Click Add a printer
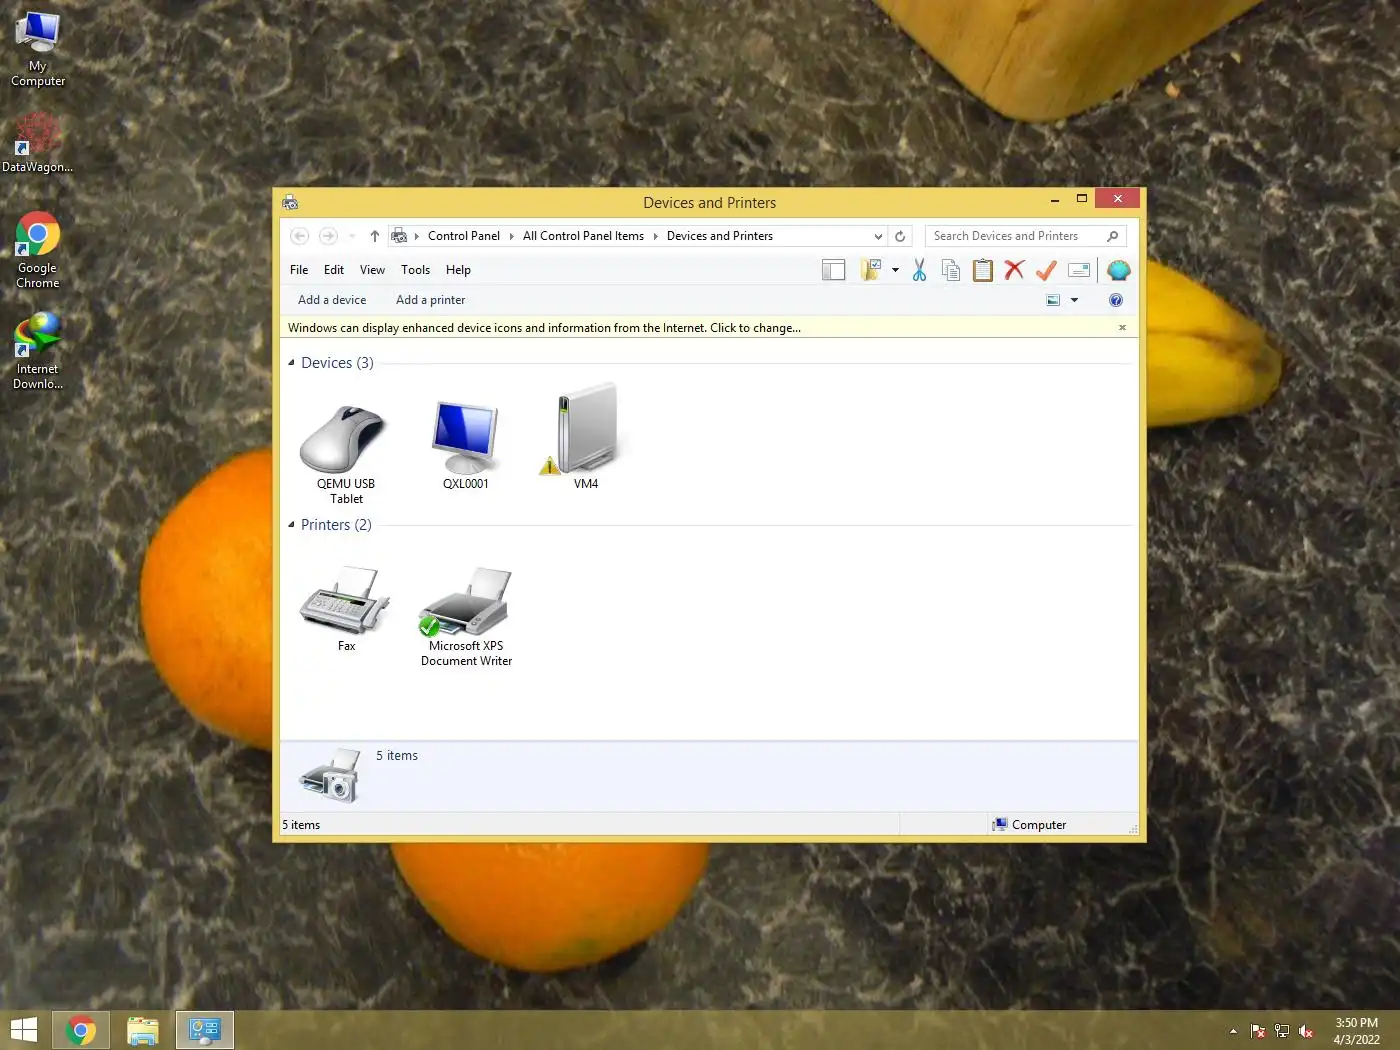1400x1050 pixels. (430, 300)
